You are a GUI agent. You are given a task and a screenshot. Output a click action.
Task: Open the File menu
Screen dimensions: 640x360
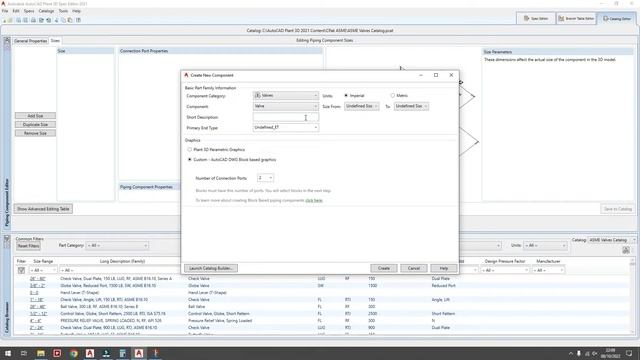click(x=5, y=11)
